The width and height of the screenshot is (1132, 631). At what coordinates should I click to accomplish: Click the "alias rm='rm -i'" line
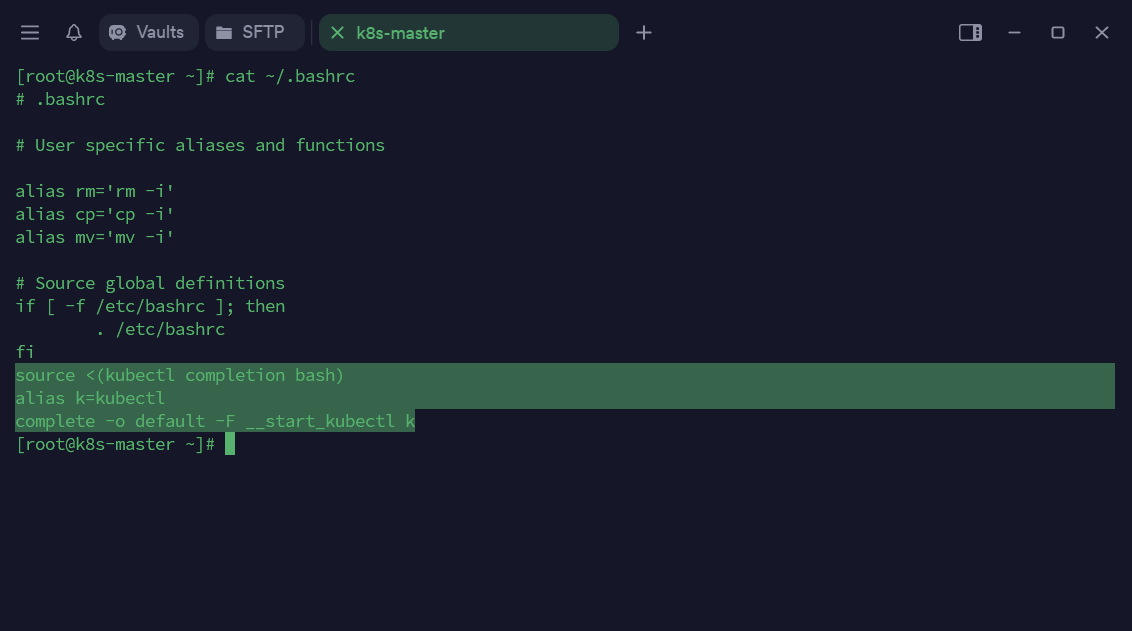pyautogui.click(x=95, y=191)
